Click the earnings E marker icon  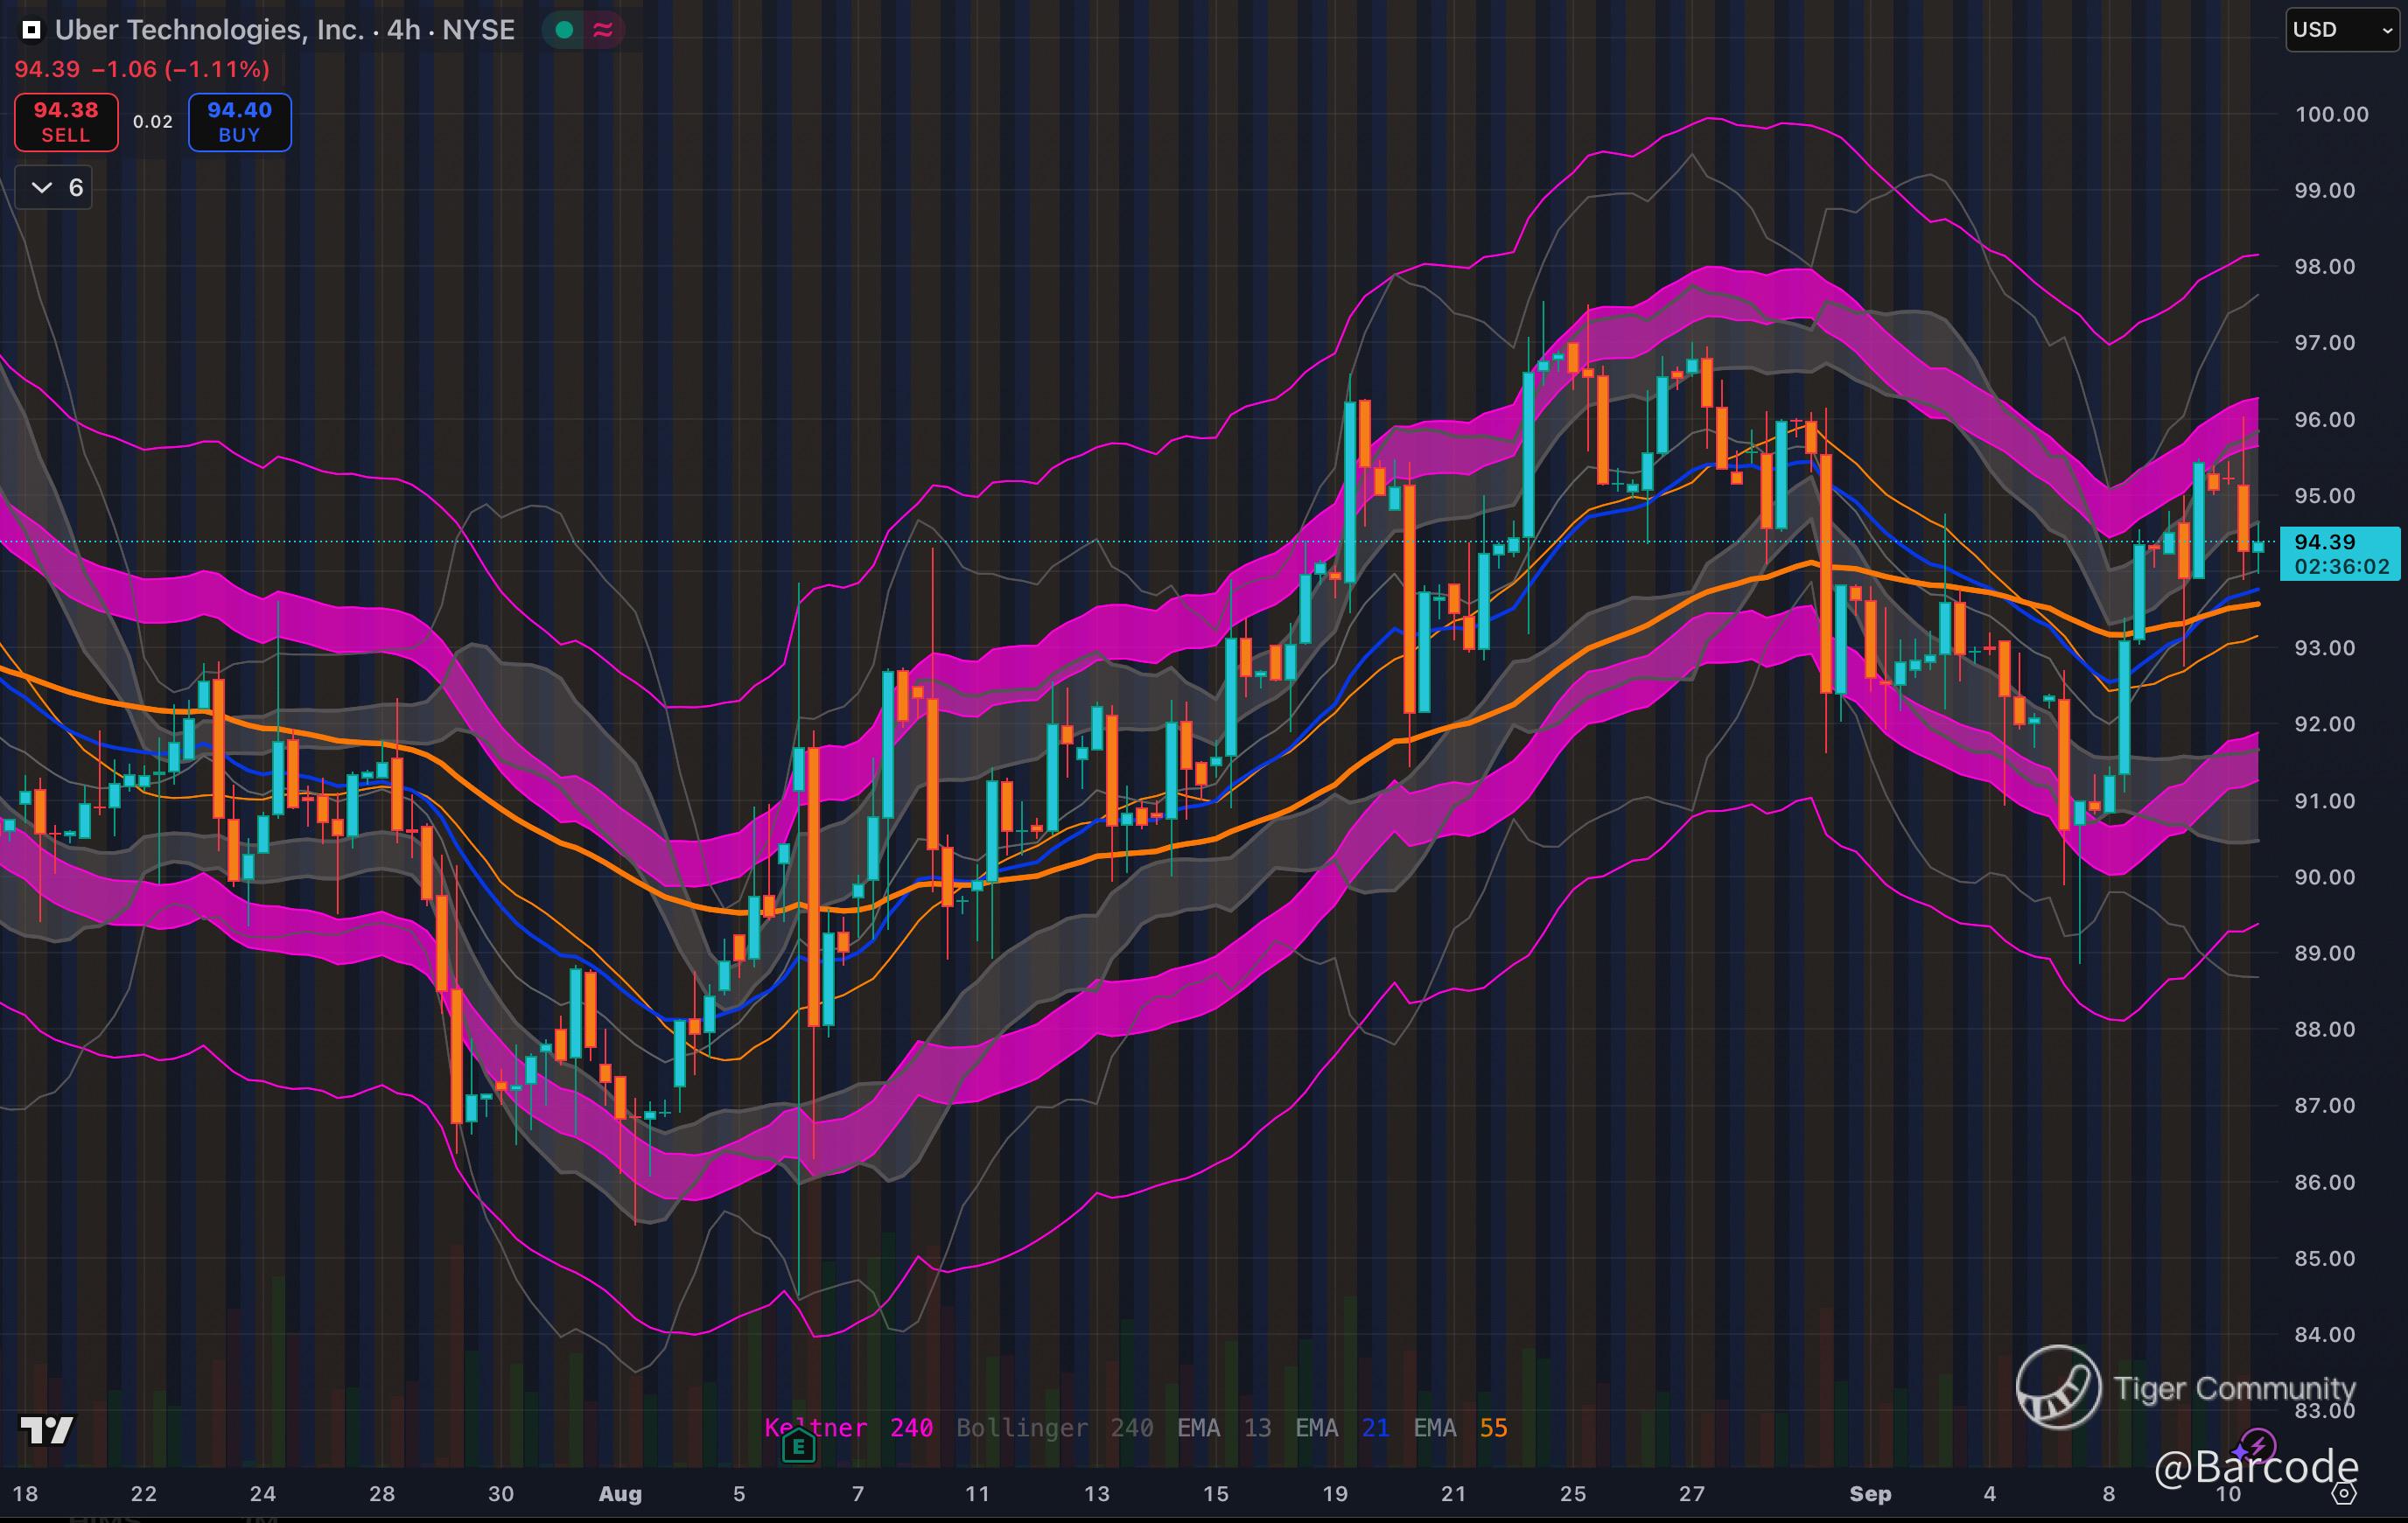[x=798, y=1446]
